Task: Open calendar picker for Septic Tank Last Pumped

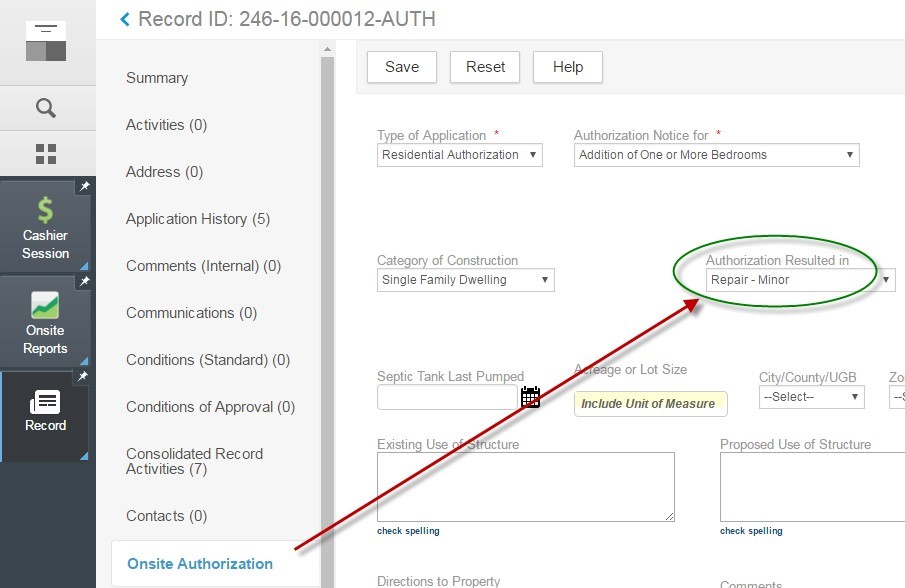Action: click(x=530, y=398)
